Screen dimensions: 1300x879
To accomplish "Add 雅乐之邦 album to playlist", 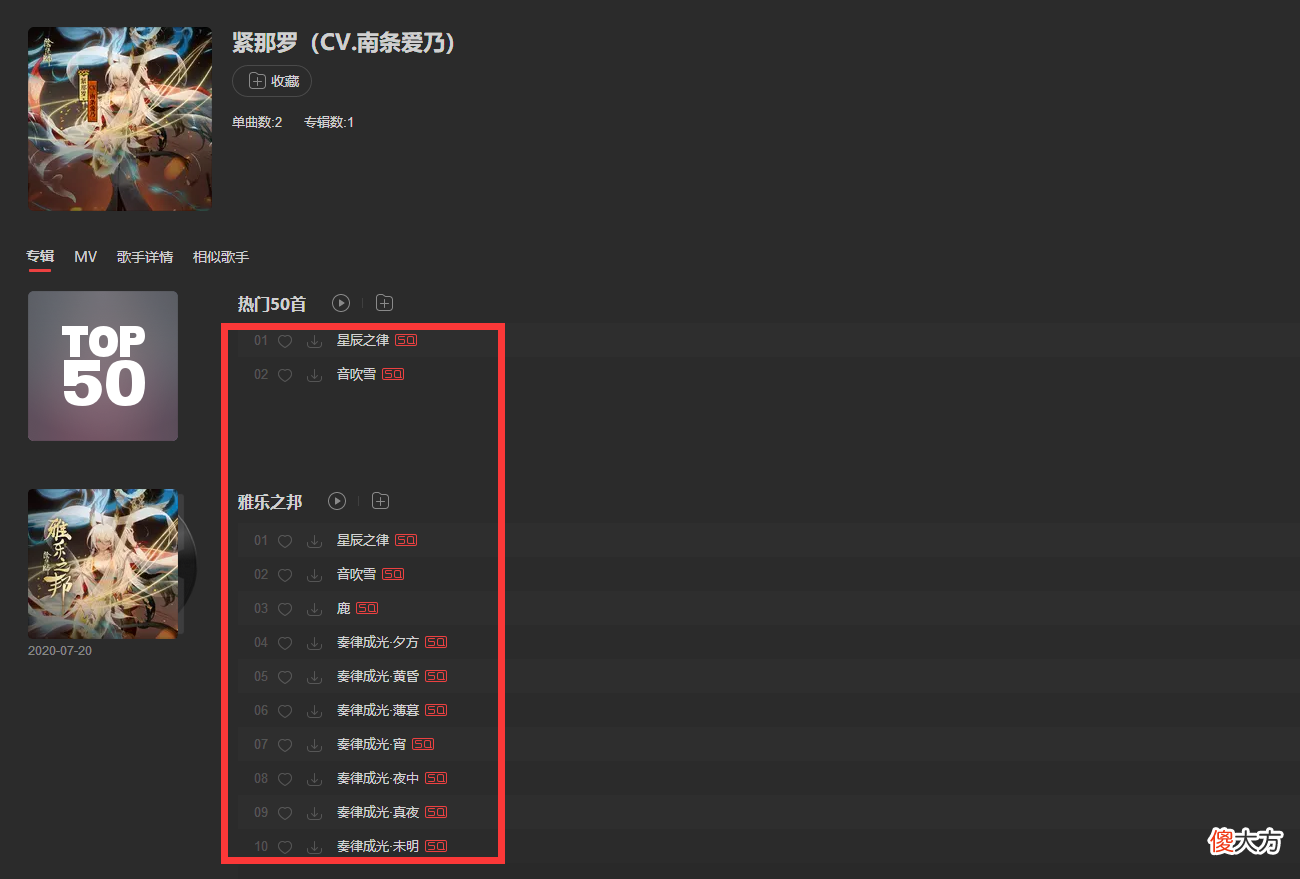I will [380, 500].
